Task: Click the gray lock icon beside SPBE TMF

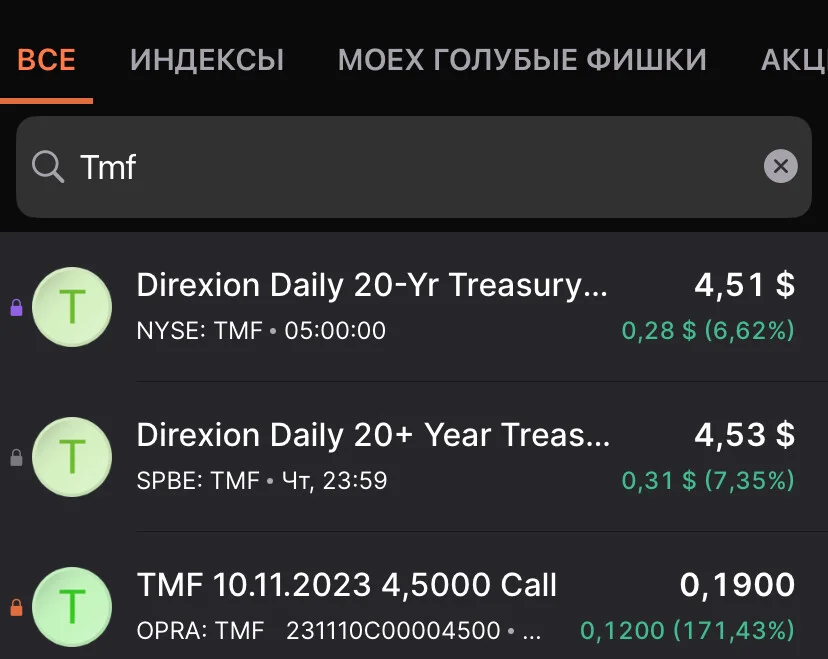Action: point(17,457)
